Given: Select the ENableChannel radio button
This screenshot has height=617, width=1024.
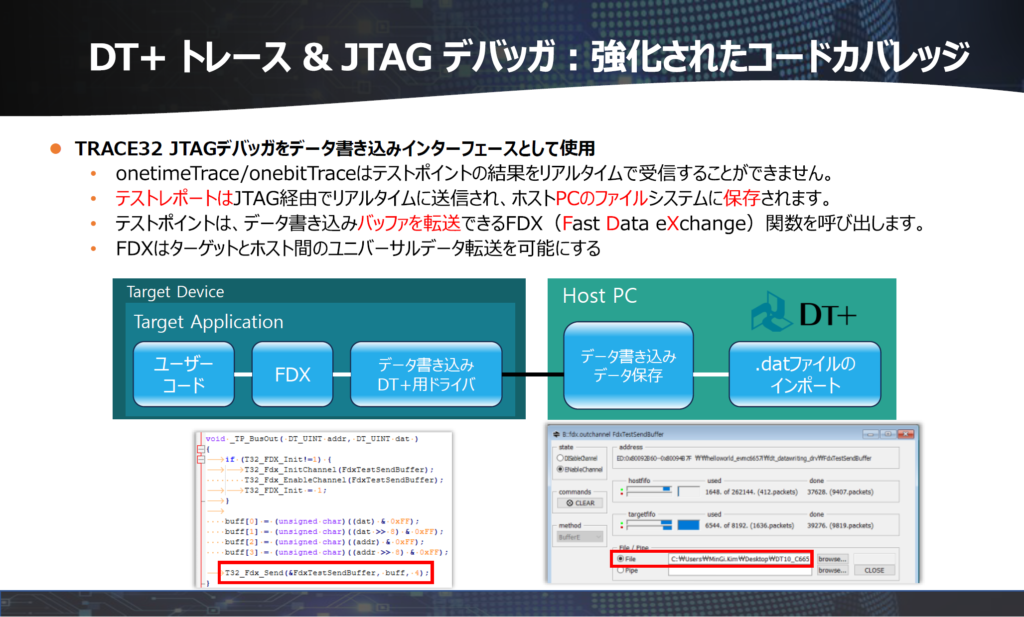Looking at the screenshot, I should pyautogui.click(x=560, y=469).
